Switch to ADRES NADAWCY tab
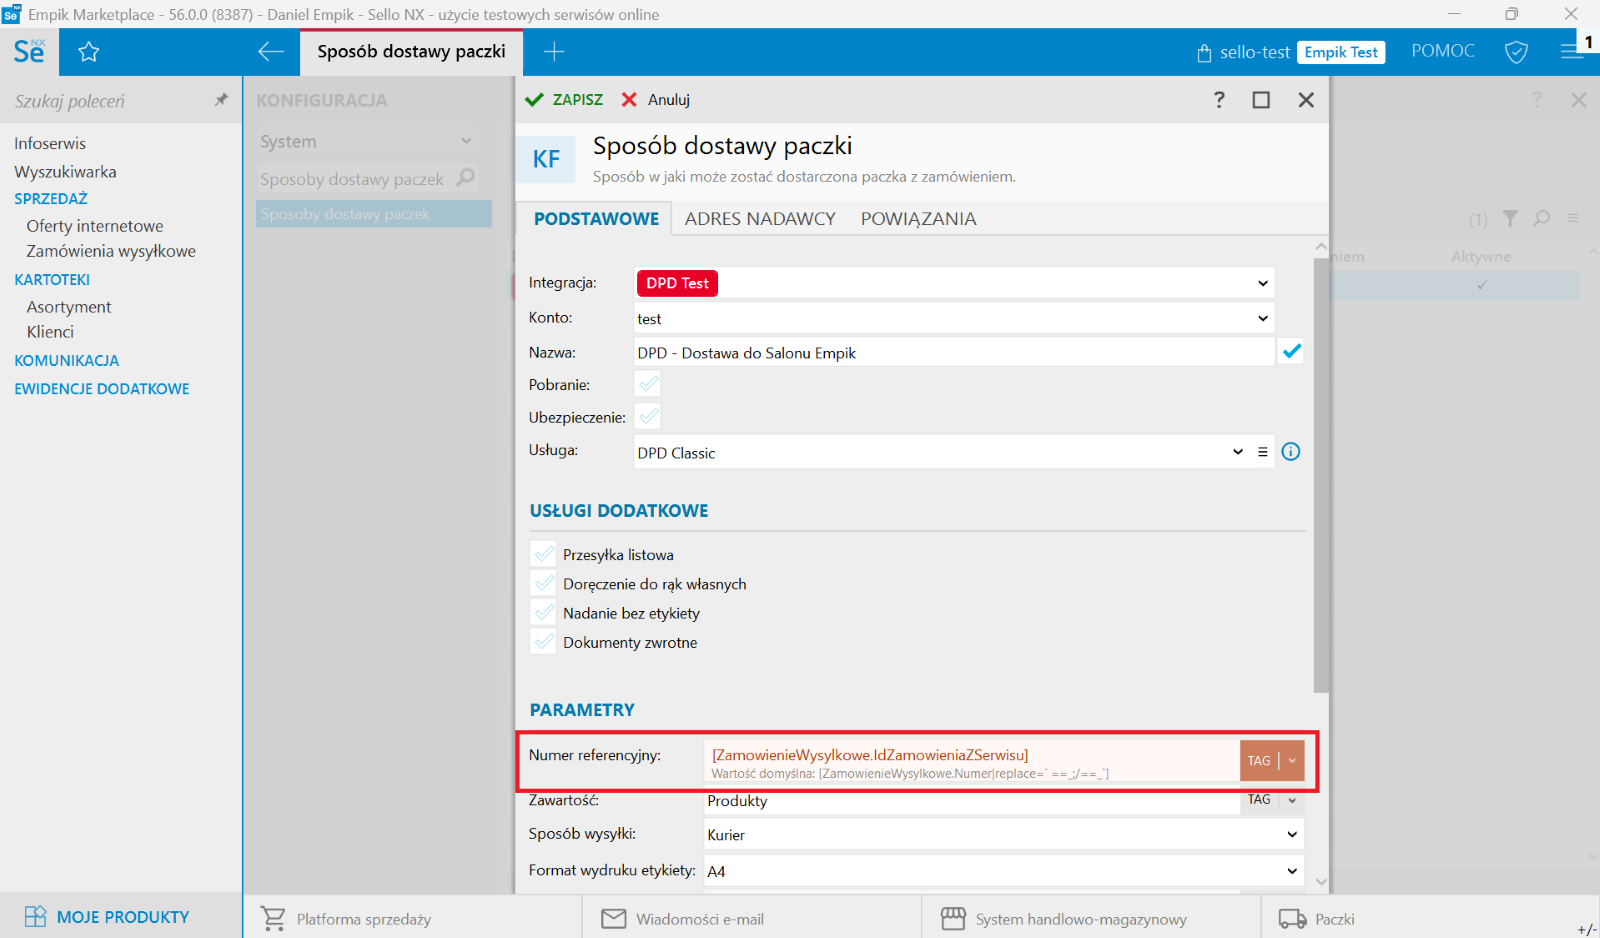The height and width of the screenshot is (938, 1600). (x=760, y=219)
